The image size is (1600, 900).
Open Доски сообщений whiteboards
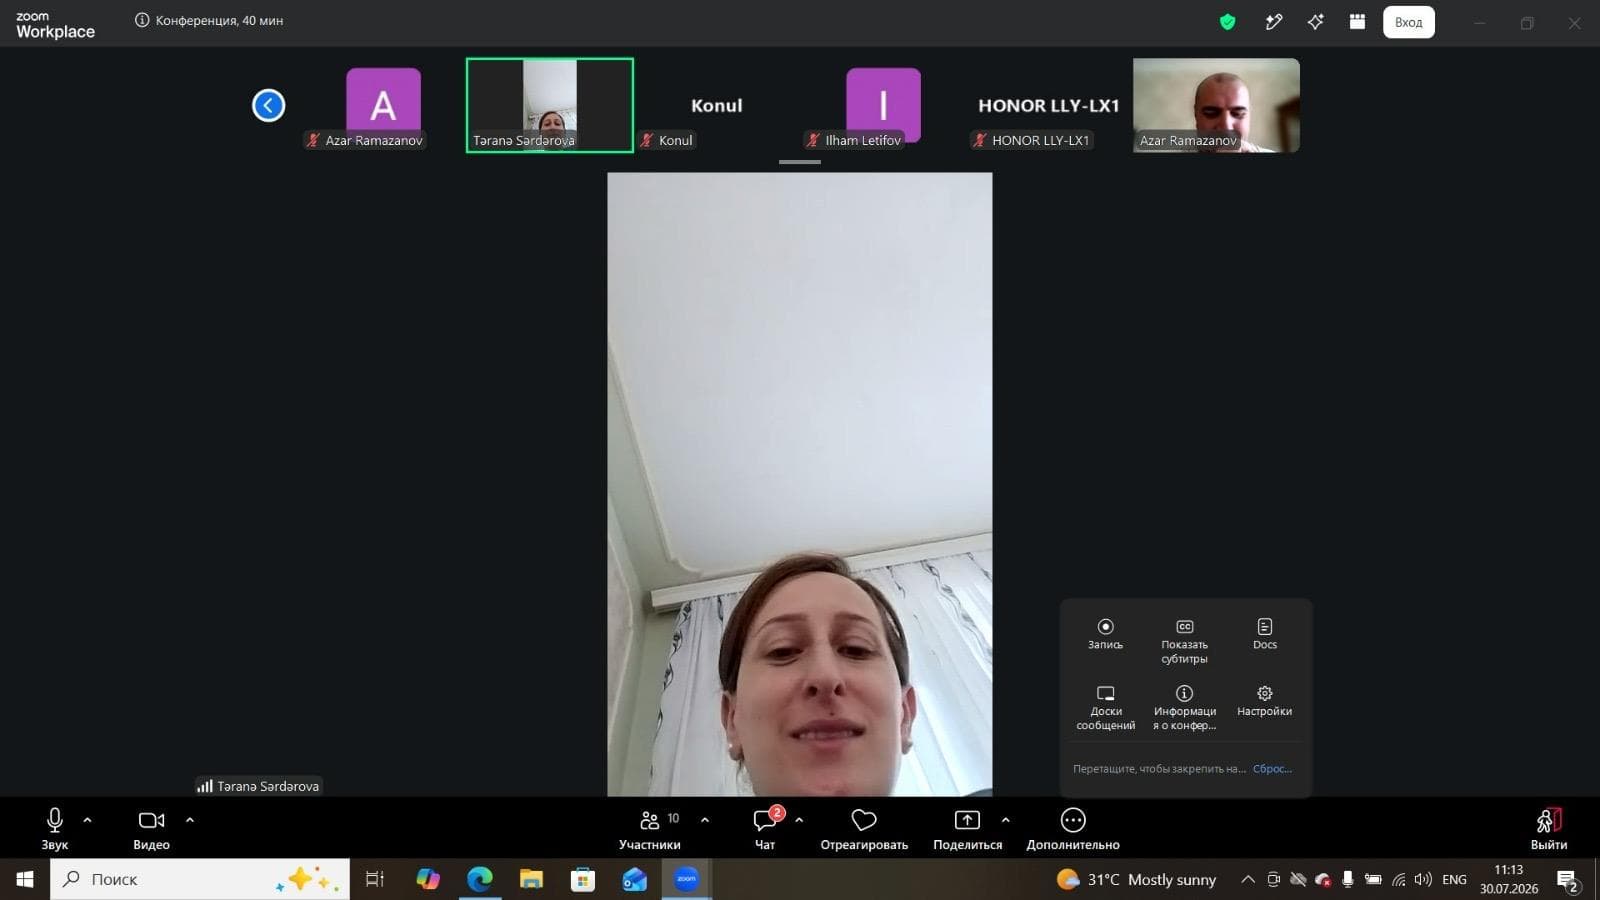tap(1105, 708)
